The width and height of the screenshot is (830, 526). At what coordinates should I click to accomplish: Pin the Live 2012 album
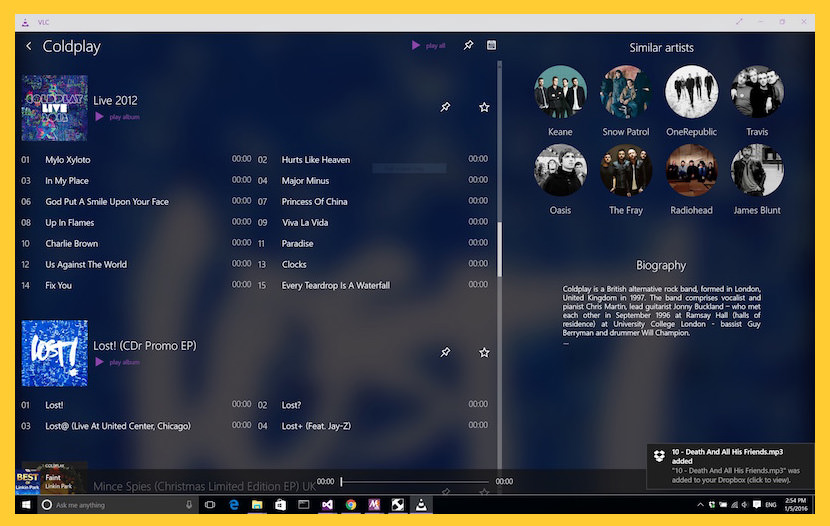445,107
